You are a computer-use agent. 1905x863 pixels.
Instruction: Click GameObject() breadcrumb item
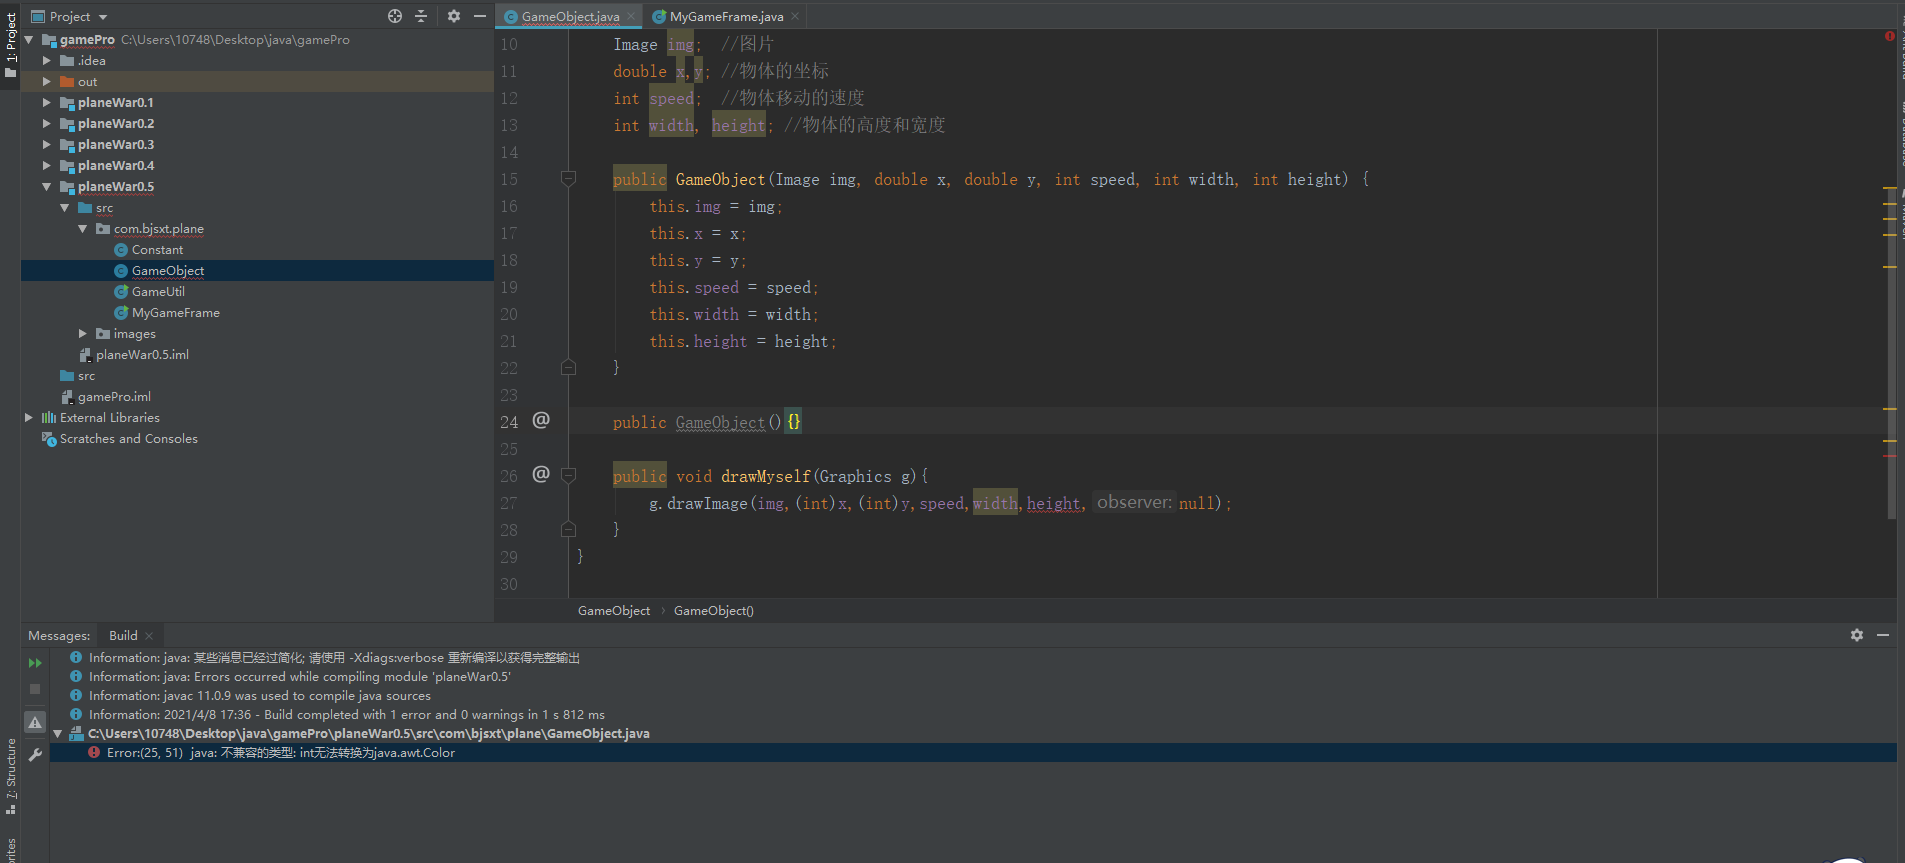(x=714, y=611)
